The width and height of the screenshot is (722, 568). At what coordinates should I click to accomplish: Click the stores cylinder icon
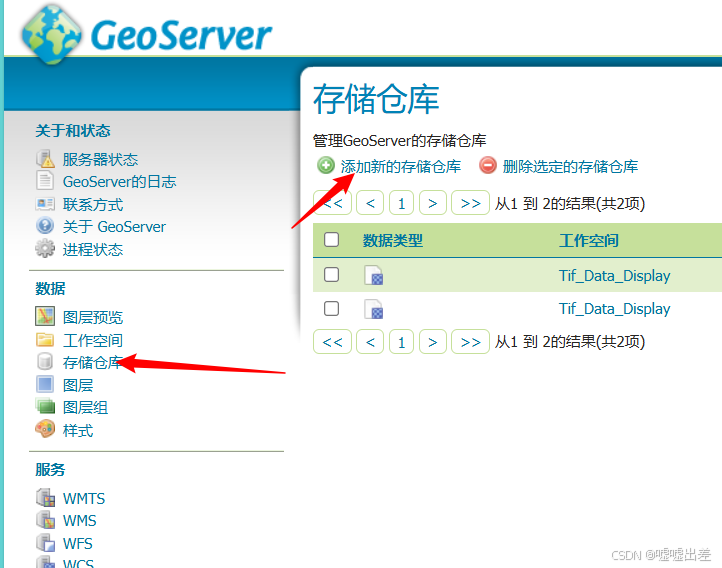pyautogui.click(x=45, y=362)
